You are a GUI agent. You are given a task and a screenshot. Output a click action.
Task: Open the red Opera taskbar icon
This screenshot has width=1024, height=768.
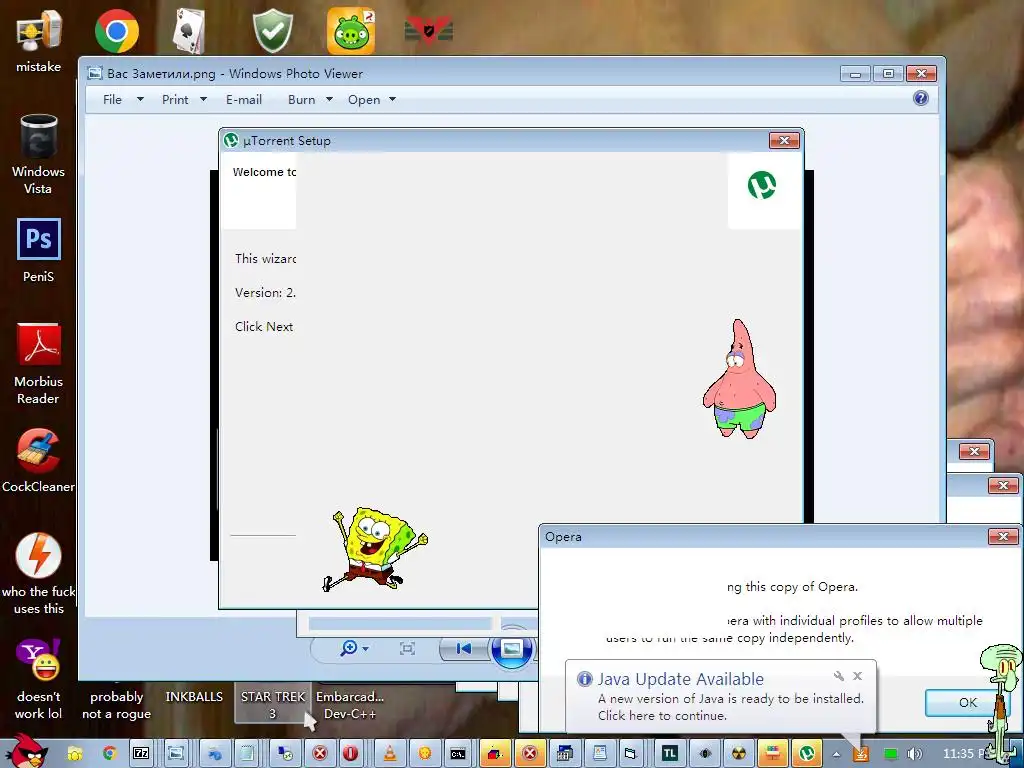351,753
